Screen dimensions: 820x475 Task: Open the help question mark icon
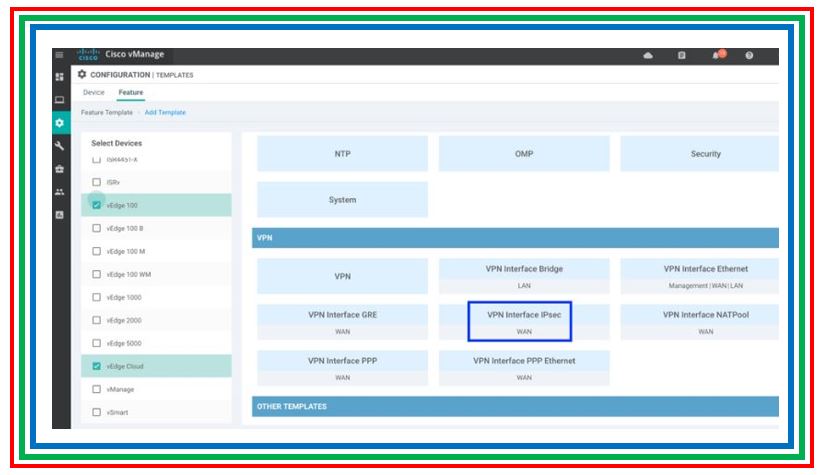tap(749, 56)
